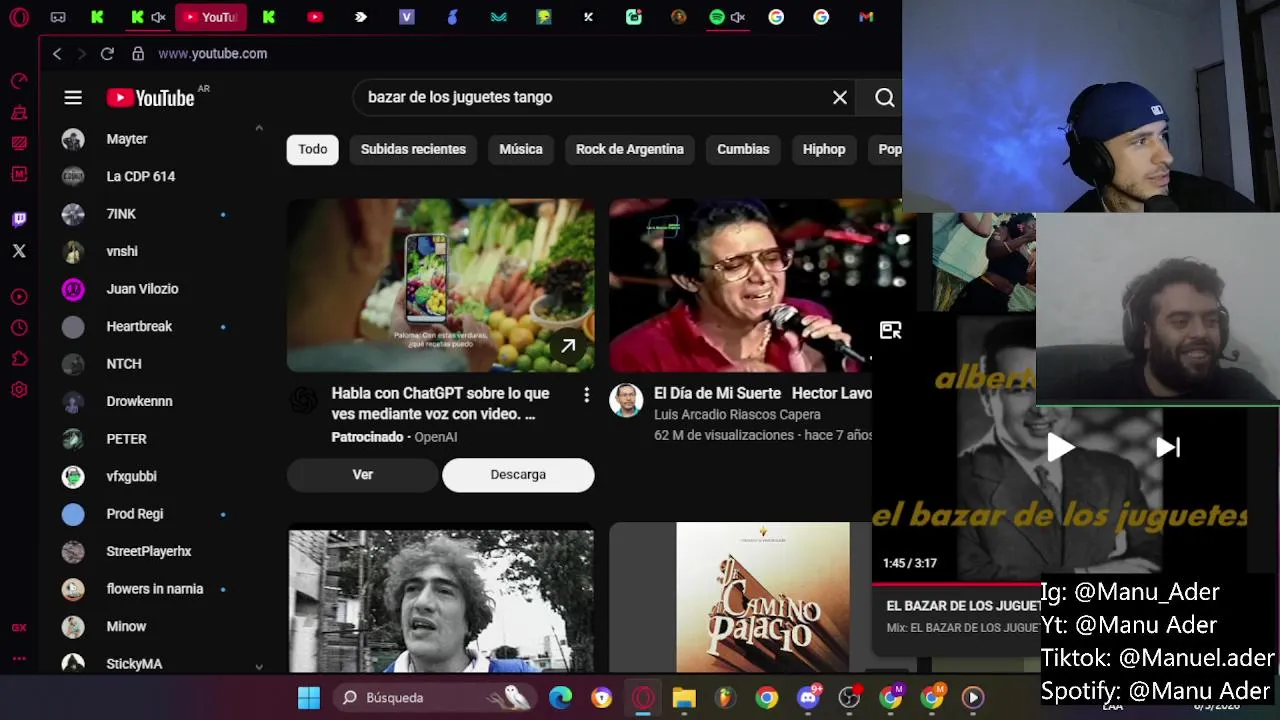This screenshot has height=720, width=1280.
Task: Switch to the purple V tab
Action: point(406,17)
